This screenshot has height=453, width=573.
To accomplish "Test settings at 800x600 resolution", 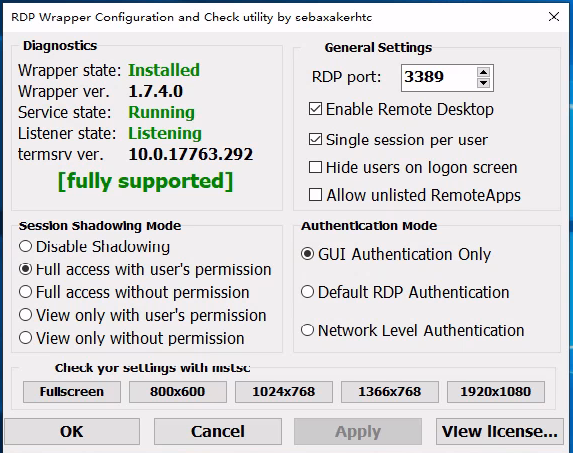I will pyautogui.click(x=178, y=392).
